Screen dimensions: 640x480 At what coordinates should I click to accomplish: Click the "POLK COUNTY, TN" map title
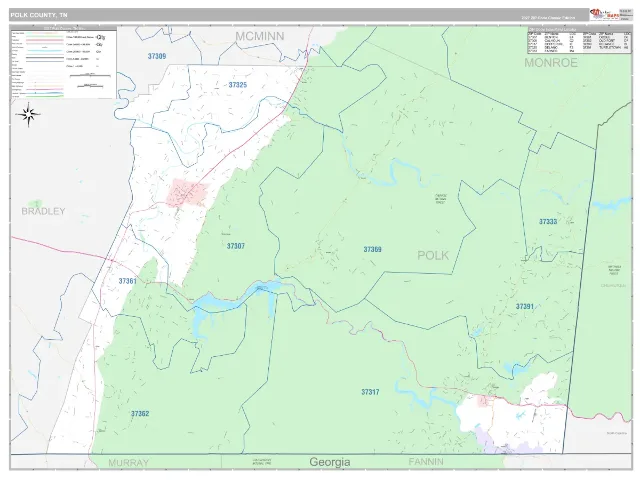[x=39, y=15]
